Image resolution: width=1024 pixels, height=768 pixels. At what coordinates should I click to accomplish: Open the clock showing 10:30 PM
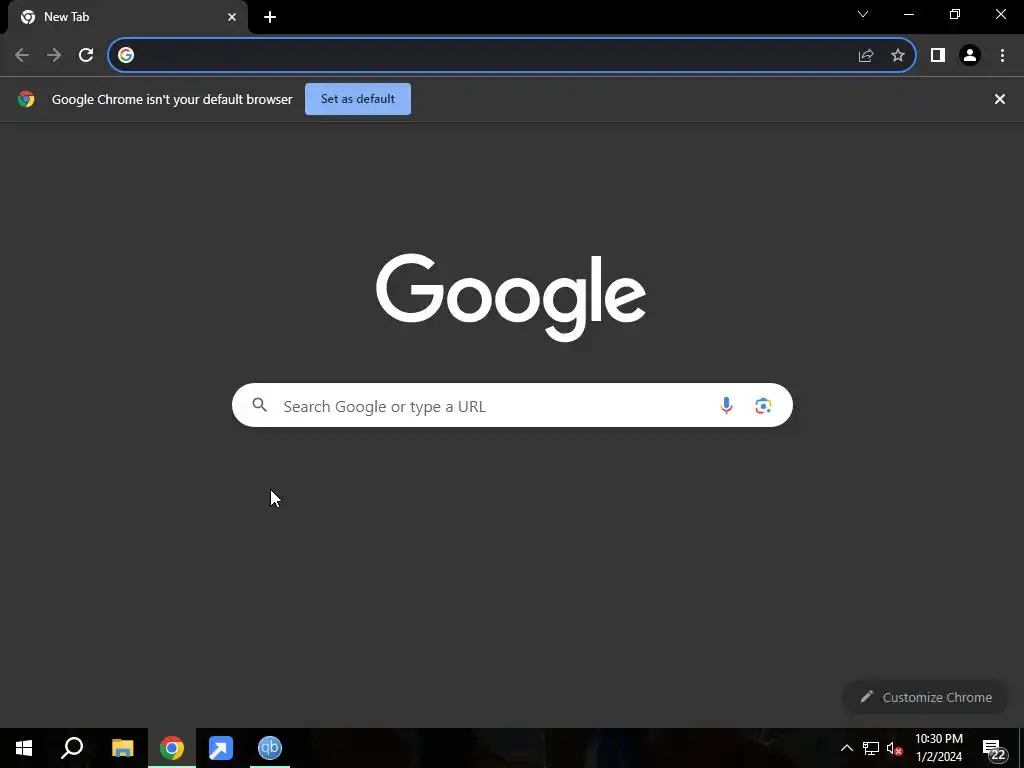coord(939,748)
